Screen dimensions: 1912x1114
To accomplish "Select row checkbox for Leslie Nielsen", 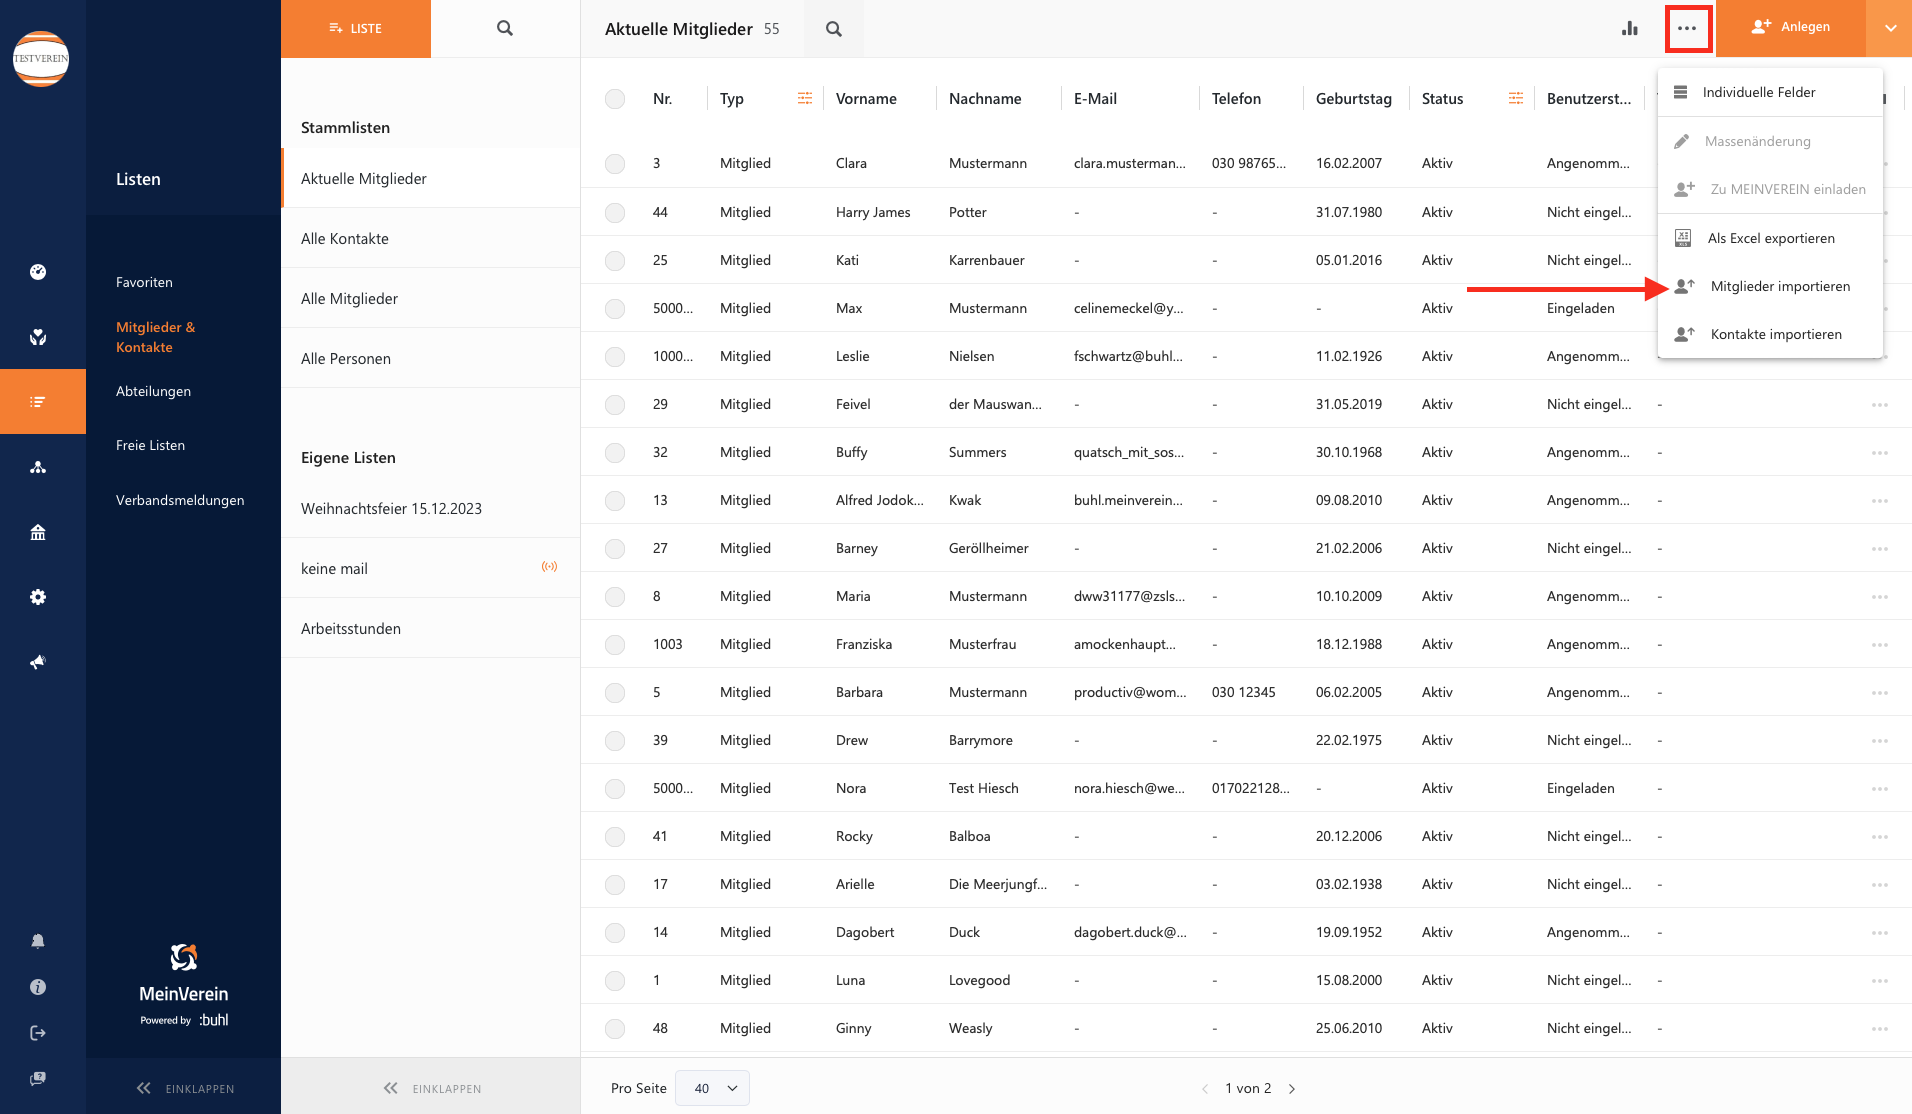I will (615, 357).
